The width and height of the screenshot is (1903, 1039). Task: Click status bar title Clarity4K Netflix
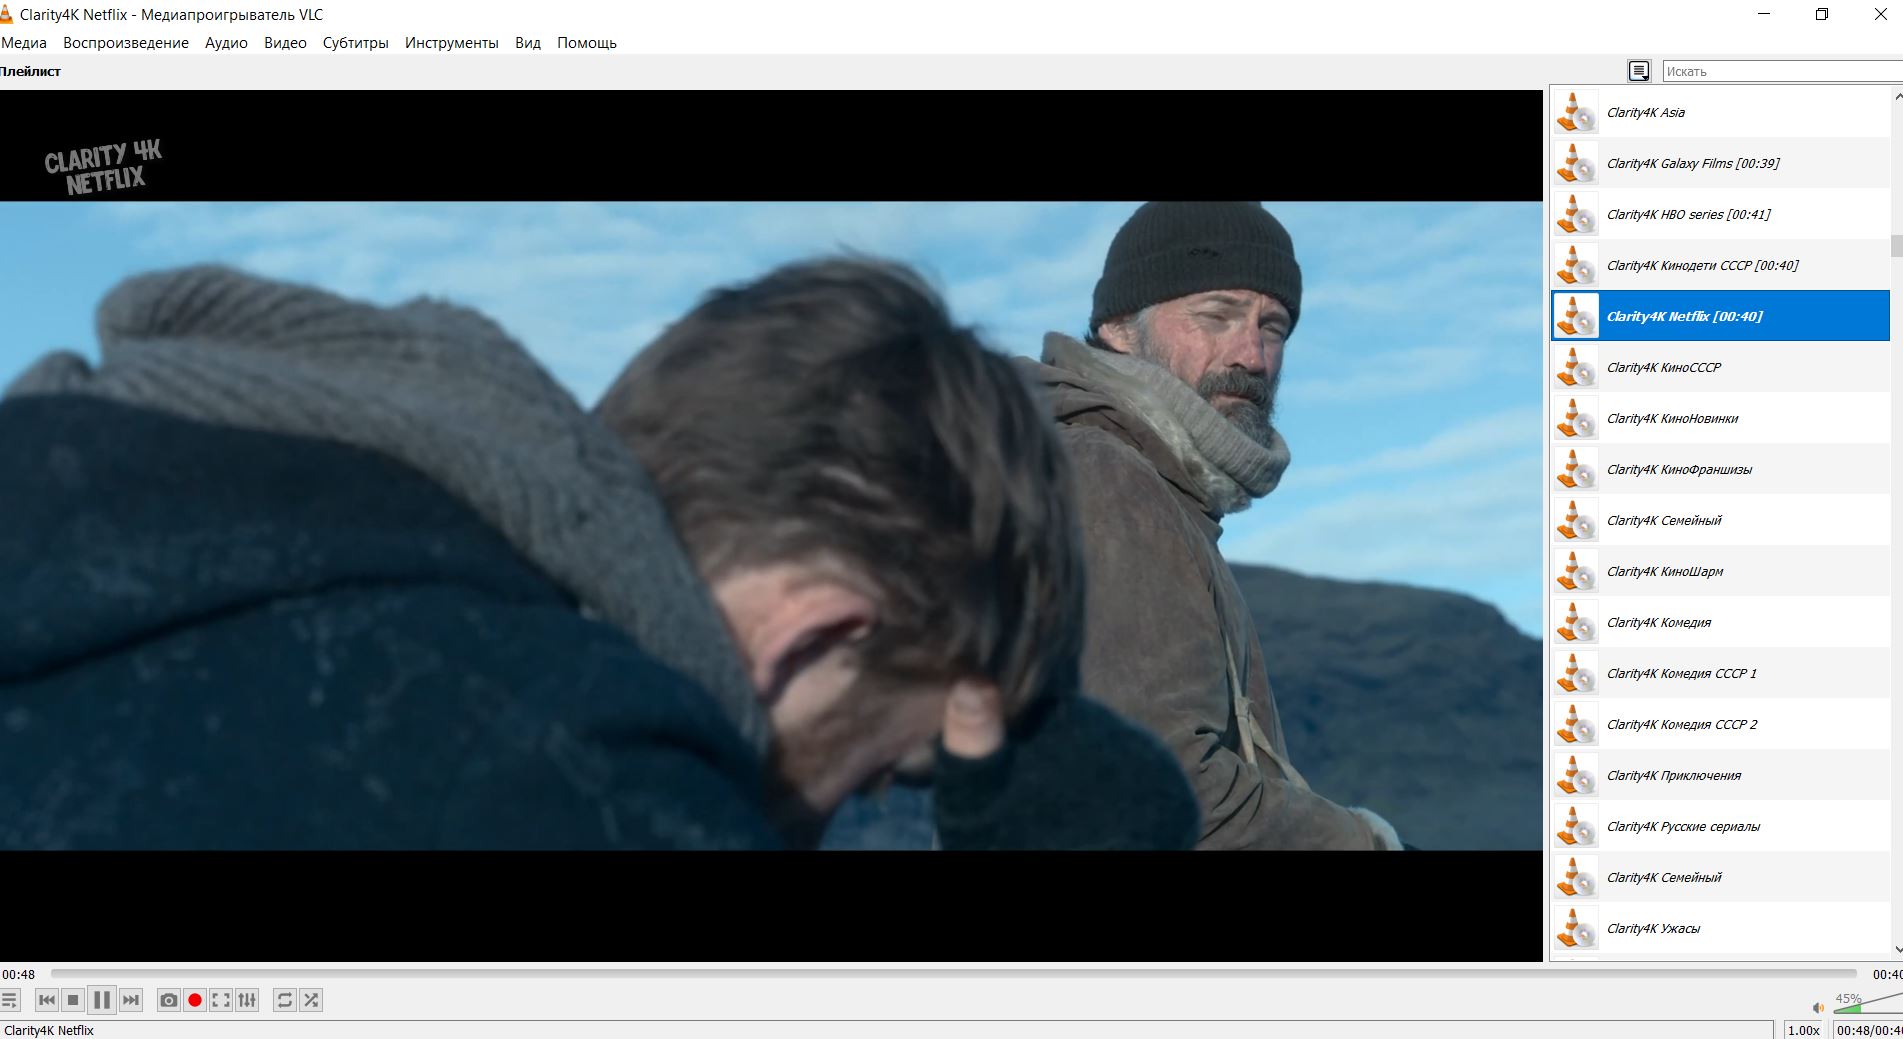coord(49,1030)
